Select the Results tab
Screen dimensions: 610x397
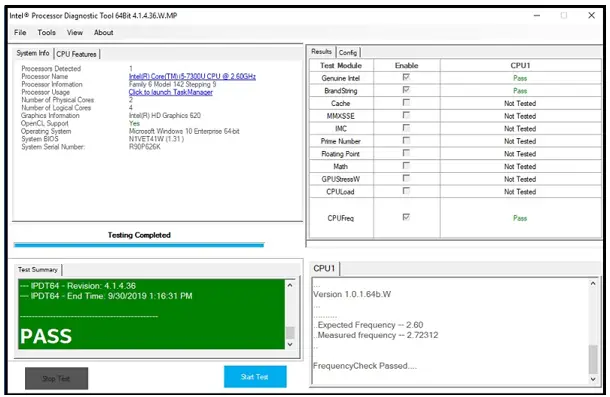pyautogui.click(x=321, y=52)
